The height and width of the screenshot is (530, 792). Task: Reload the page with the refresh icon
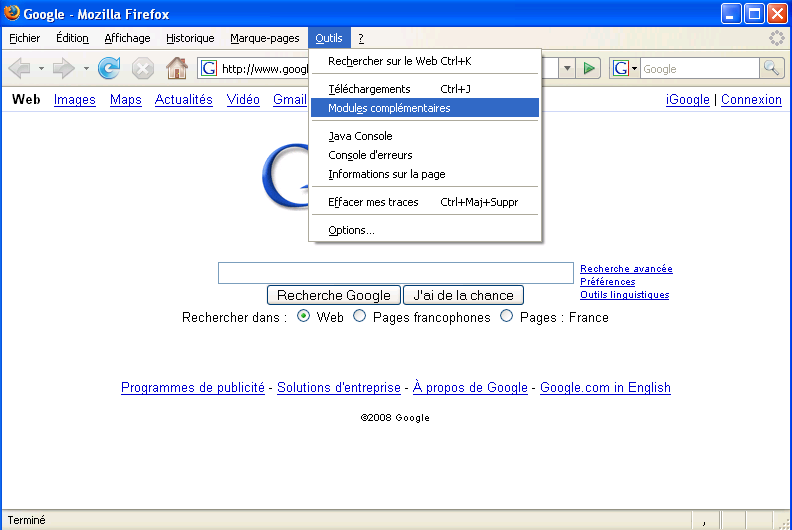tap(109, 68)
